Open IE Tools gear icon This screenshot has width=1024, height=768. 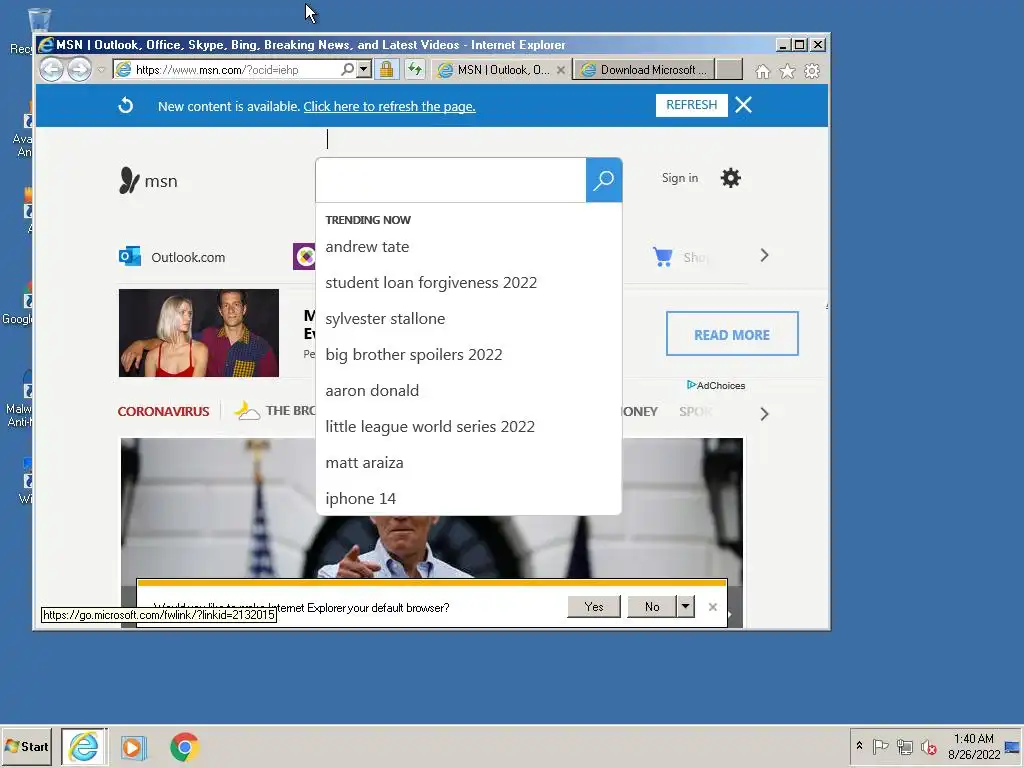click(x=812, y=71)
